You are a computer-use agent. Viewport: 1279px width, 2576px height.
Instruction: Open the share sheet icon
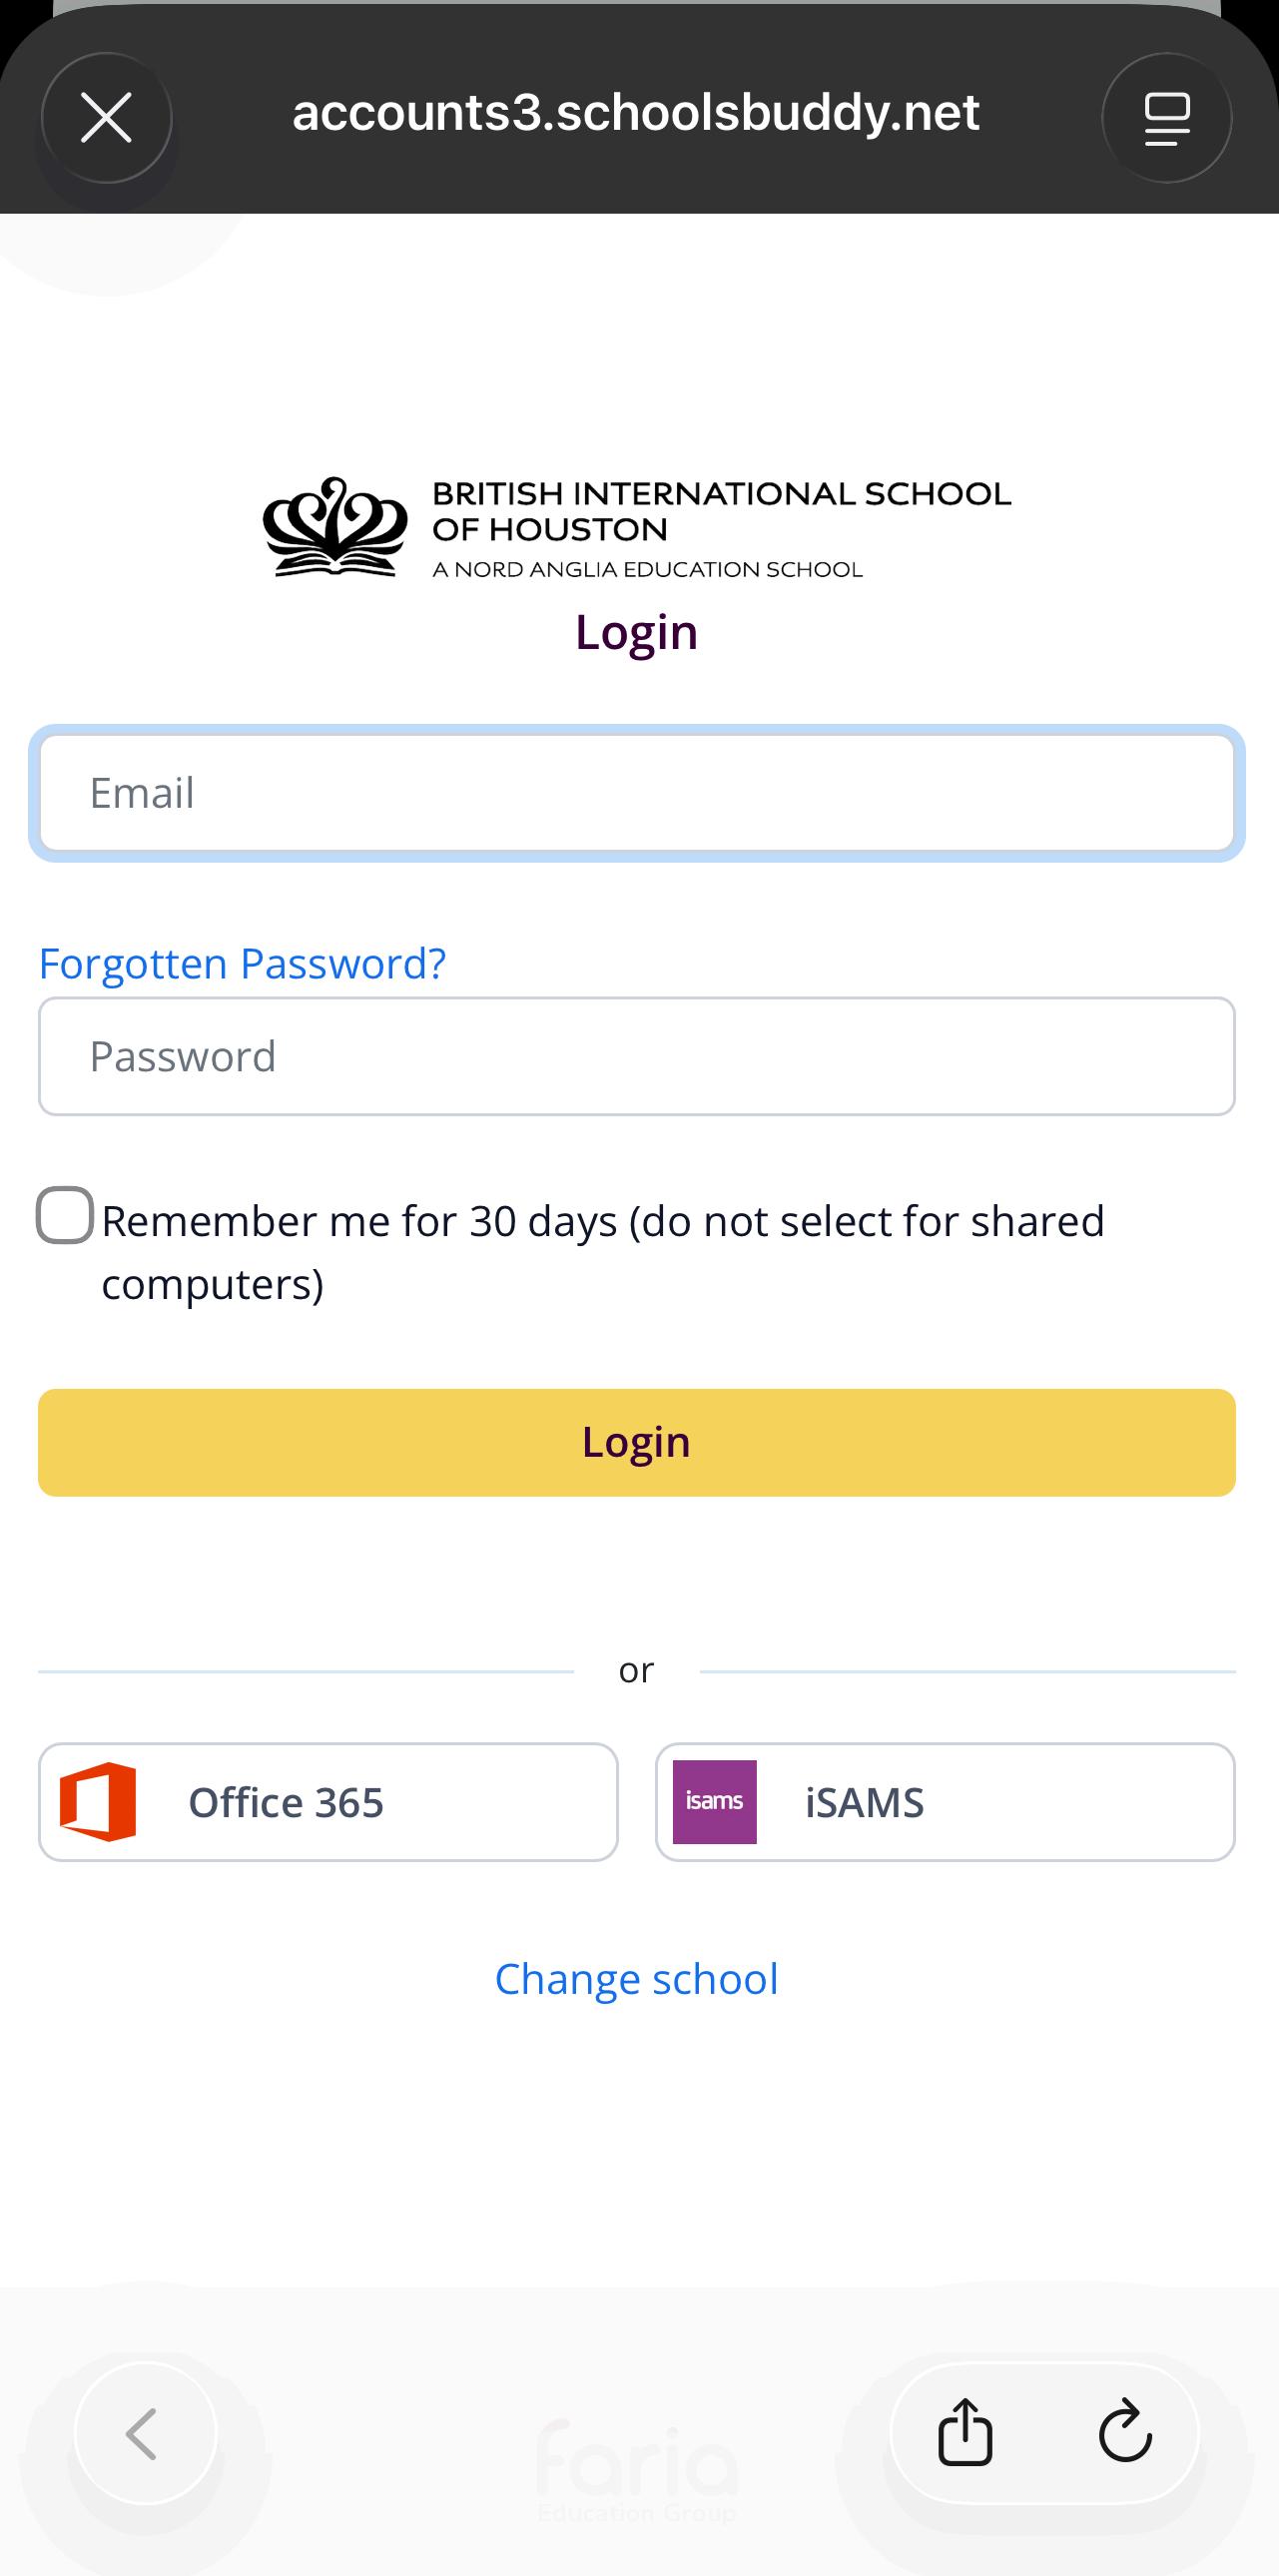pos(965,2433)
